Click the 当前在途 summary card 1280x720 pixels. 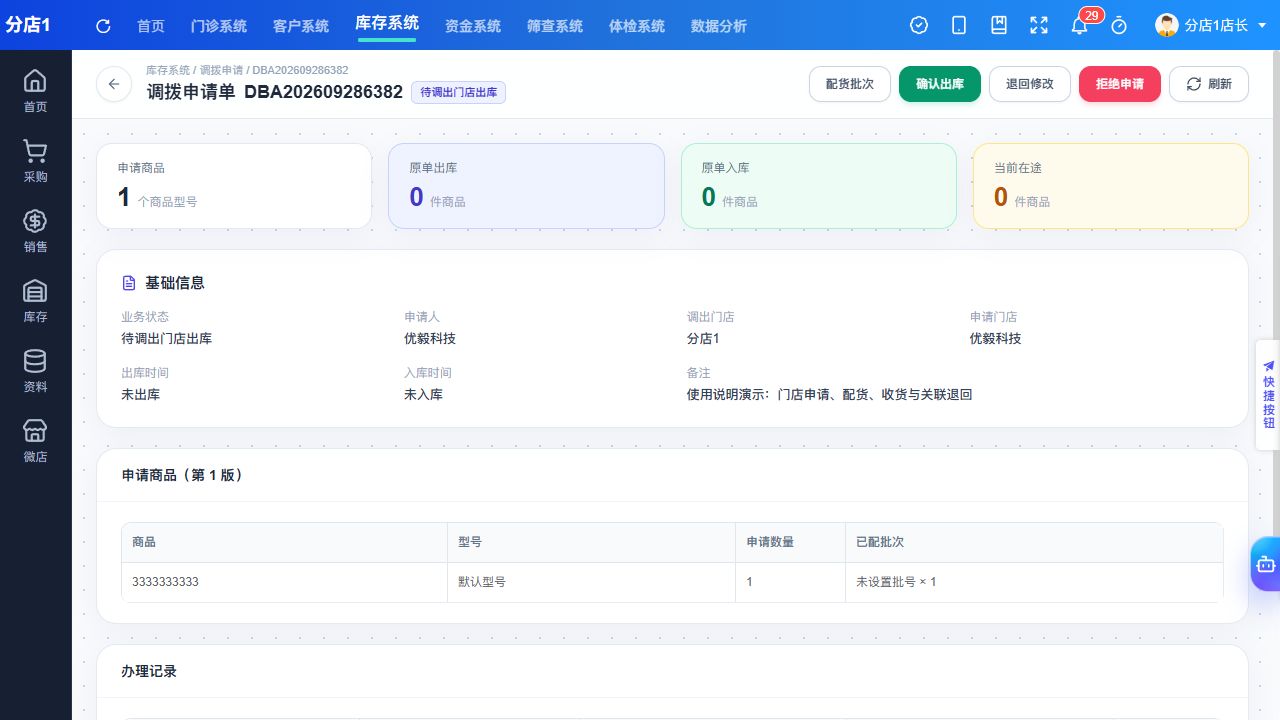click(x=1111, y=186)
